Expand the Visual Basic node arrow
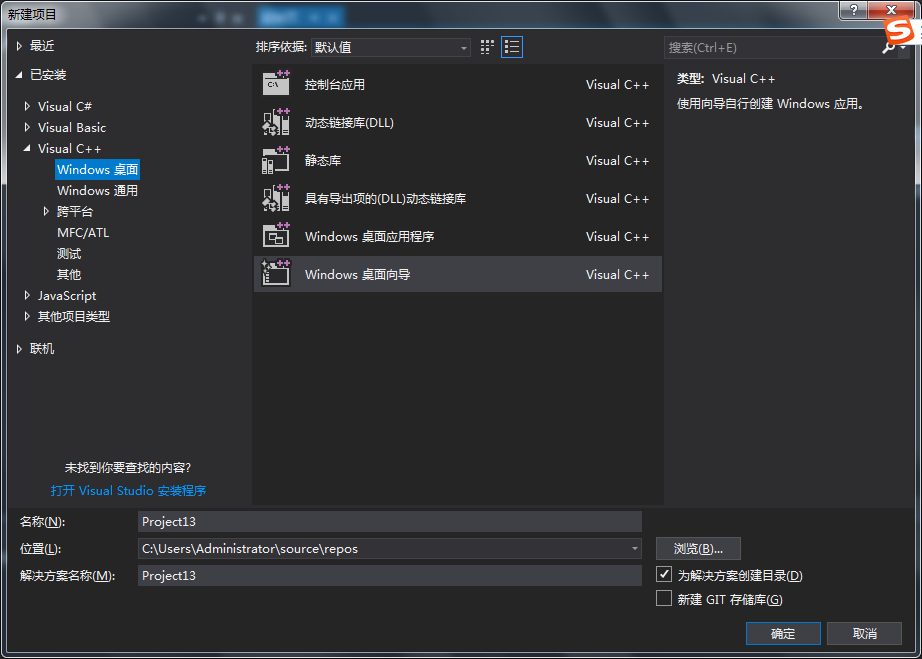 (27, 127)
